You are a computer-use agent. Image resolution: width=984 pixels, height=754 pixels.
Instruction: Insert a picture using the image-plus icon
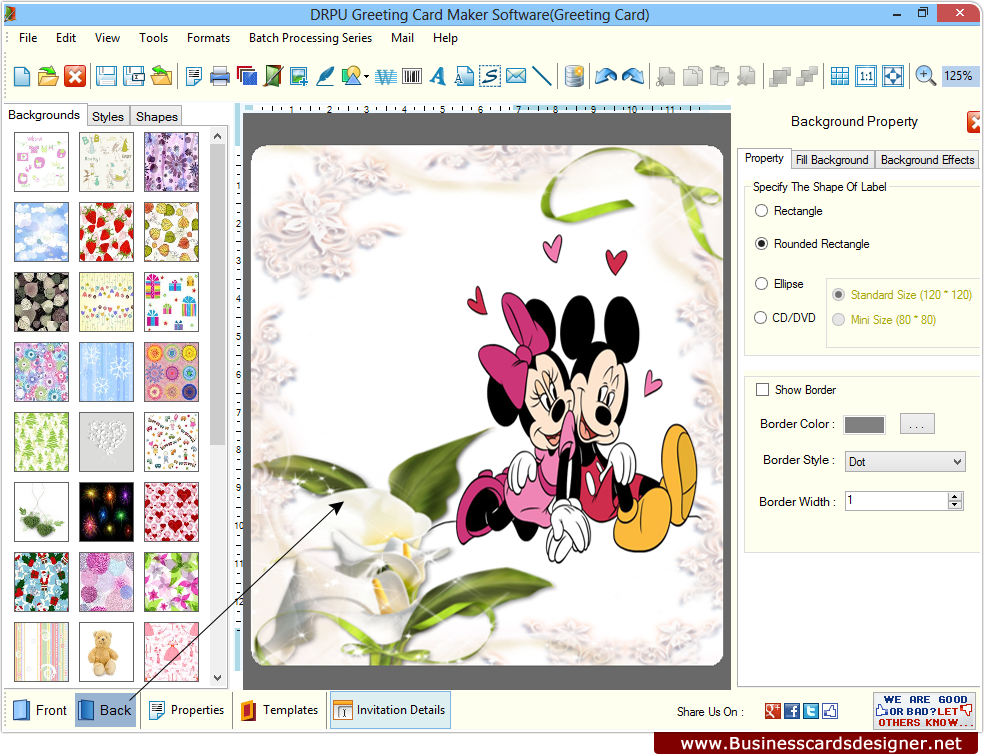(x=299, y=77)
